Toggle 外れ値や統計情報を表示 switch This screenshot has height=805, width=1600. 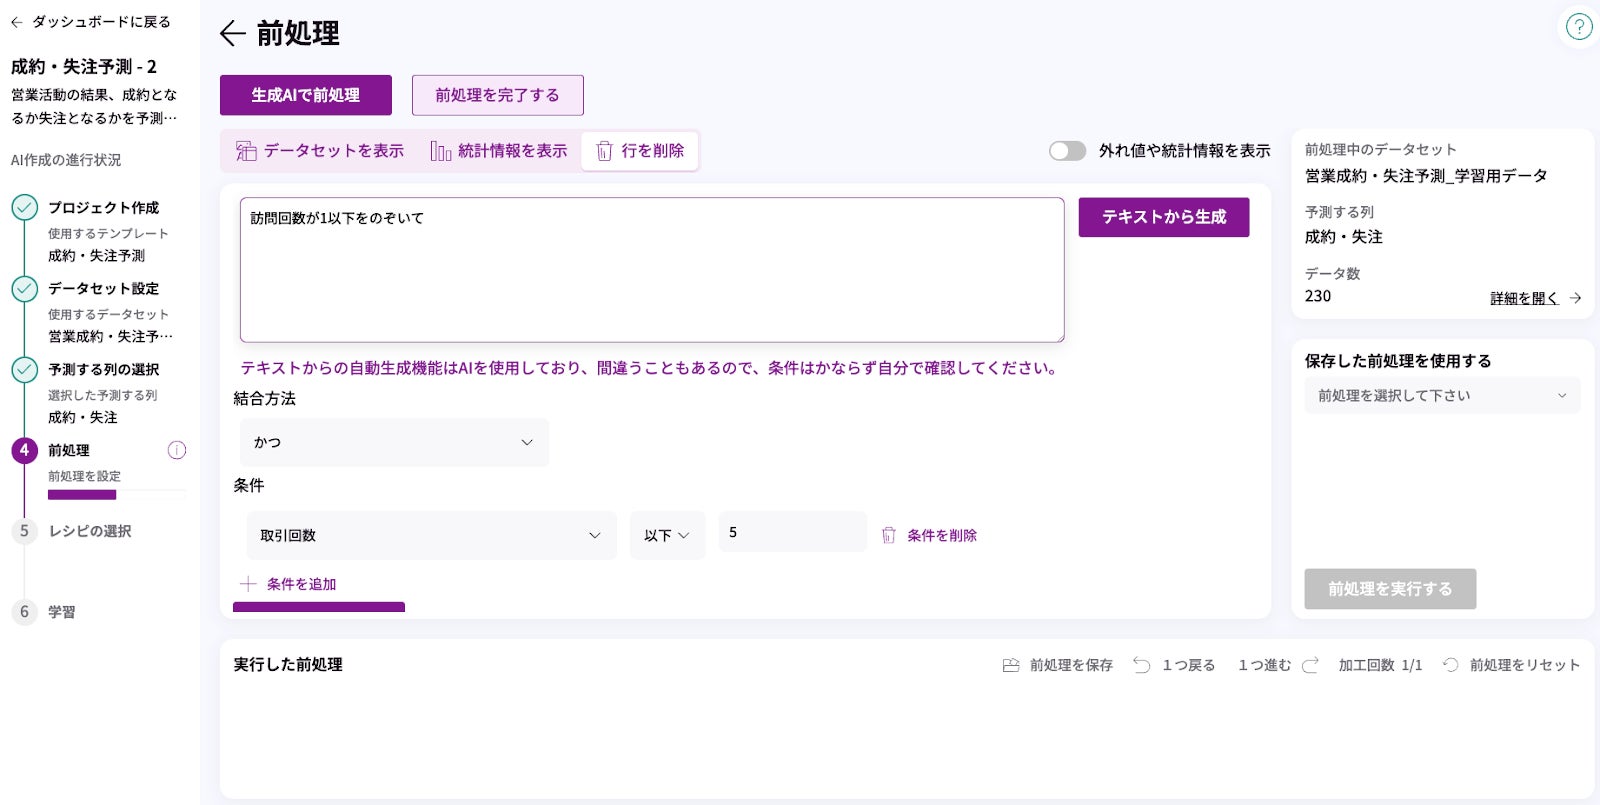pyautogui.click(x=1067, y=151)
